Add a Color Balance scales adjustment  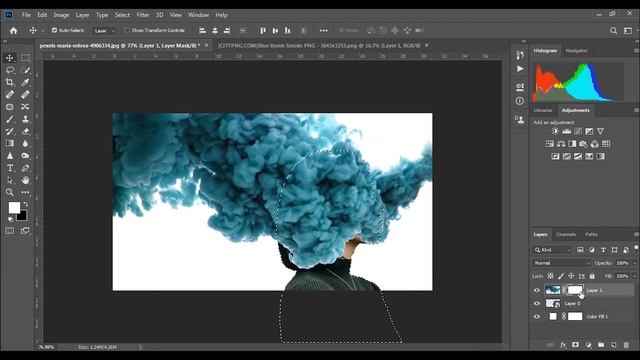click(x=561, y=144)
